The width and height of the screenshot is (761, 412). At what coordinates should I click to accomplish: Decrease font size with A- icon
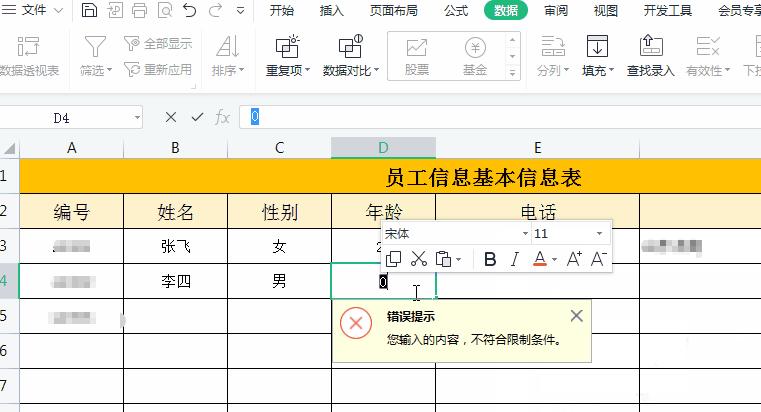click(599, 259)
